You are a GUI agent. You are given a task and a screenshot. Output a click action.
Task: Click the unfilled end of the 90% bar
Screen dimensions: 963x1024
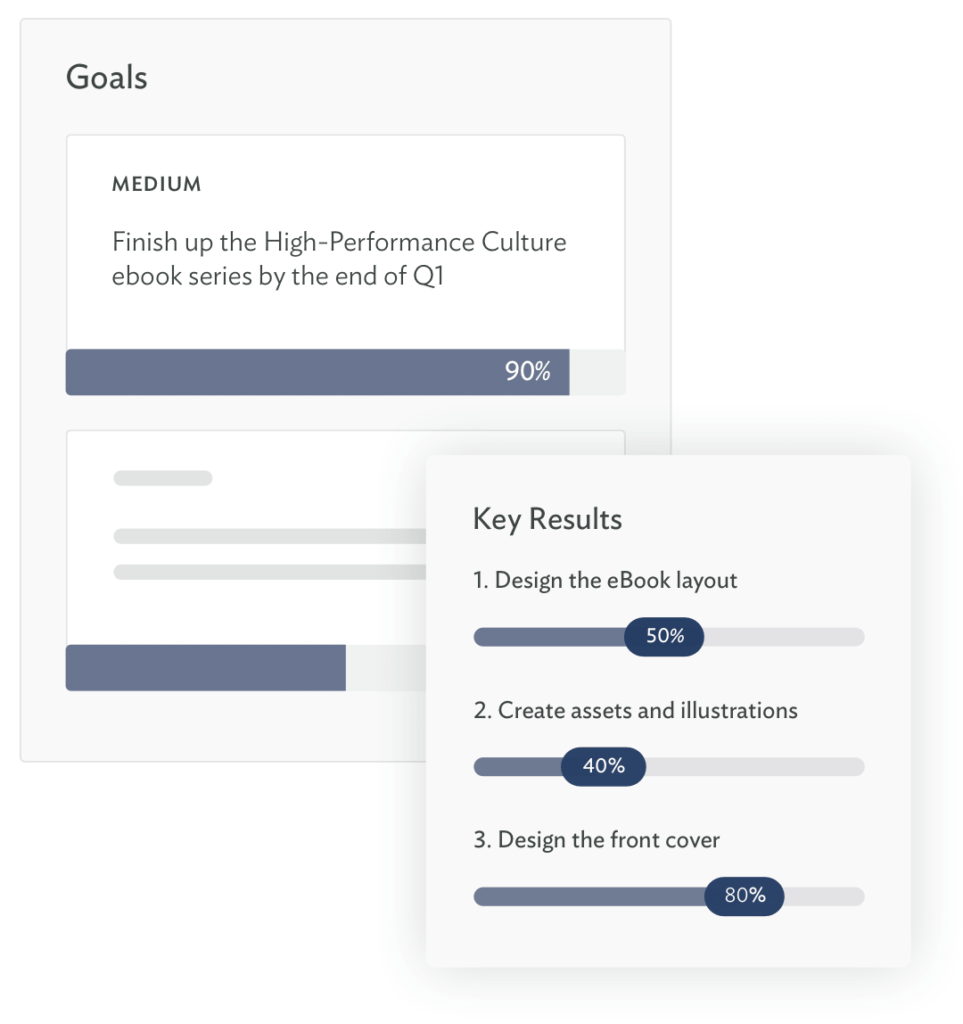click(597, 372)
